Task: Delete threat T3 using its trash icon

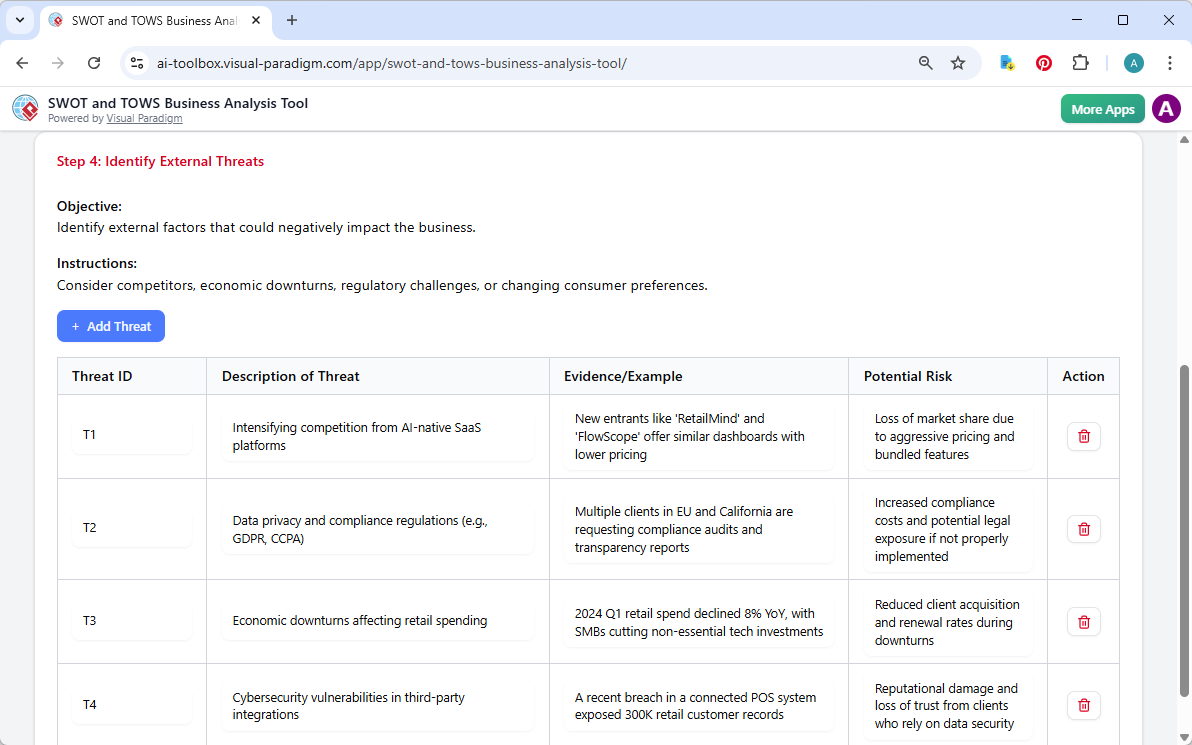Action: pyautogui.click(x=1083, y=621)
